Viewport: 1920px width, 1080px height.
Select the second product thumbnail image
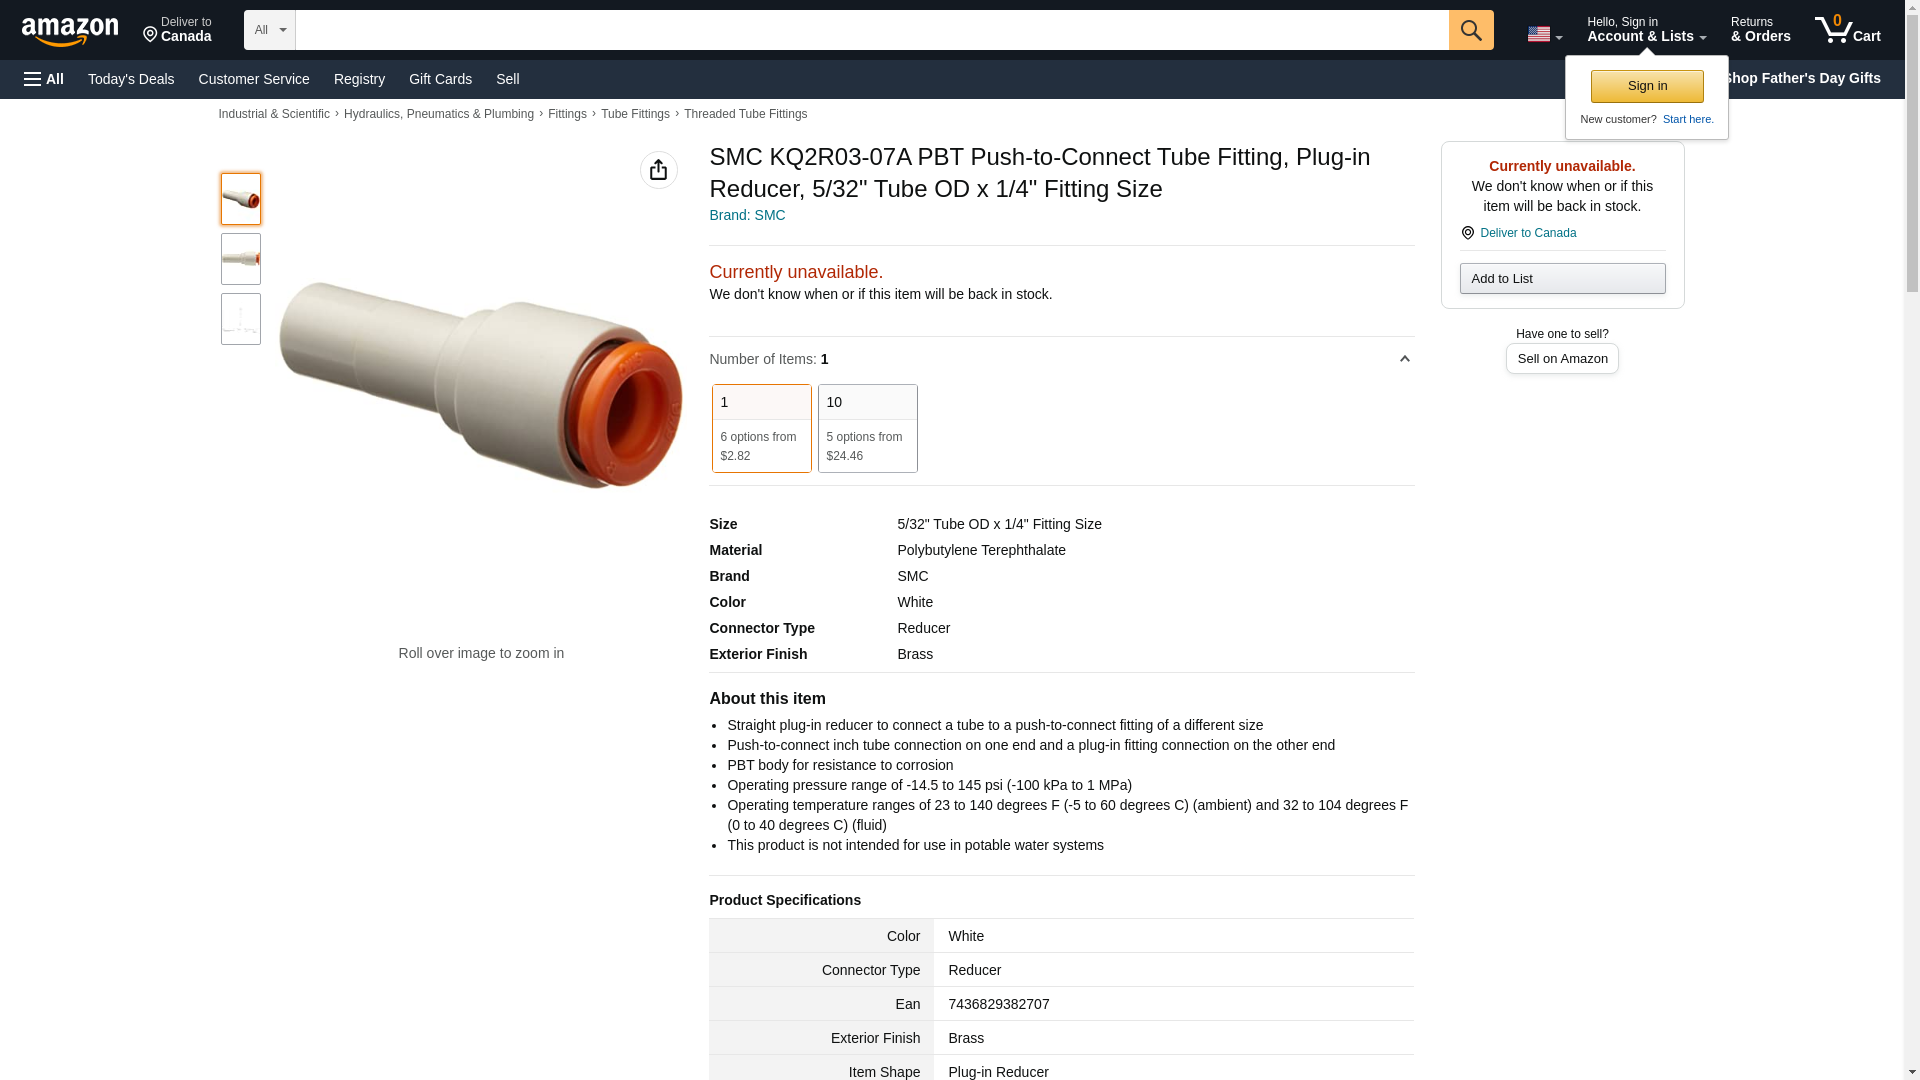click(x=240, y=259)
